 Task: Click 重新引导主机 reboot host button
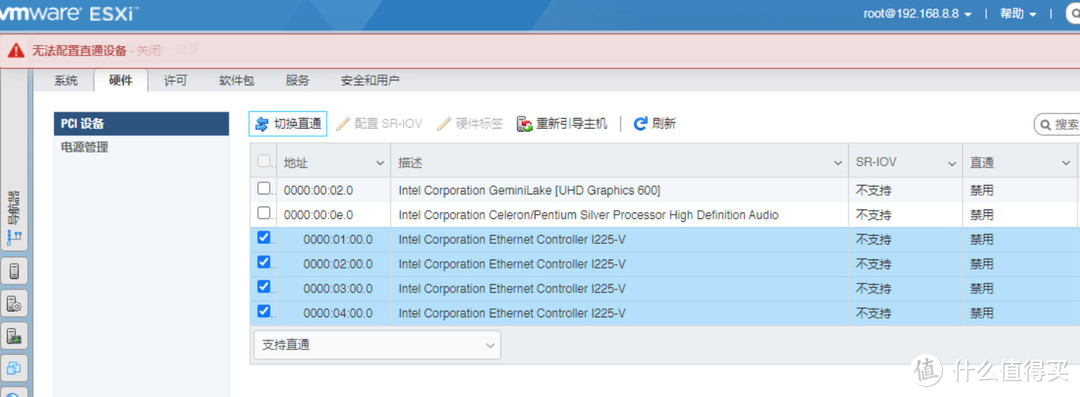(x=563, y=124)
